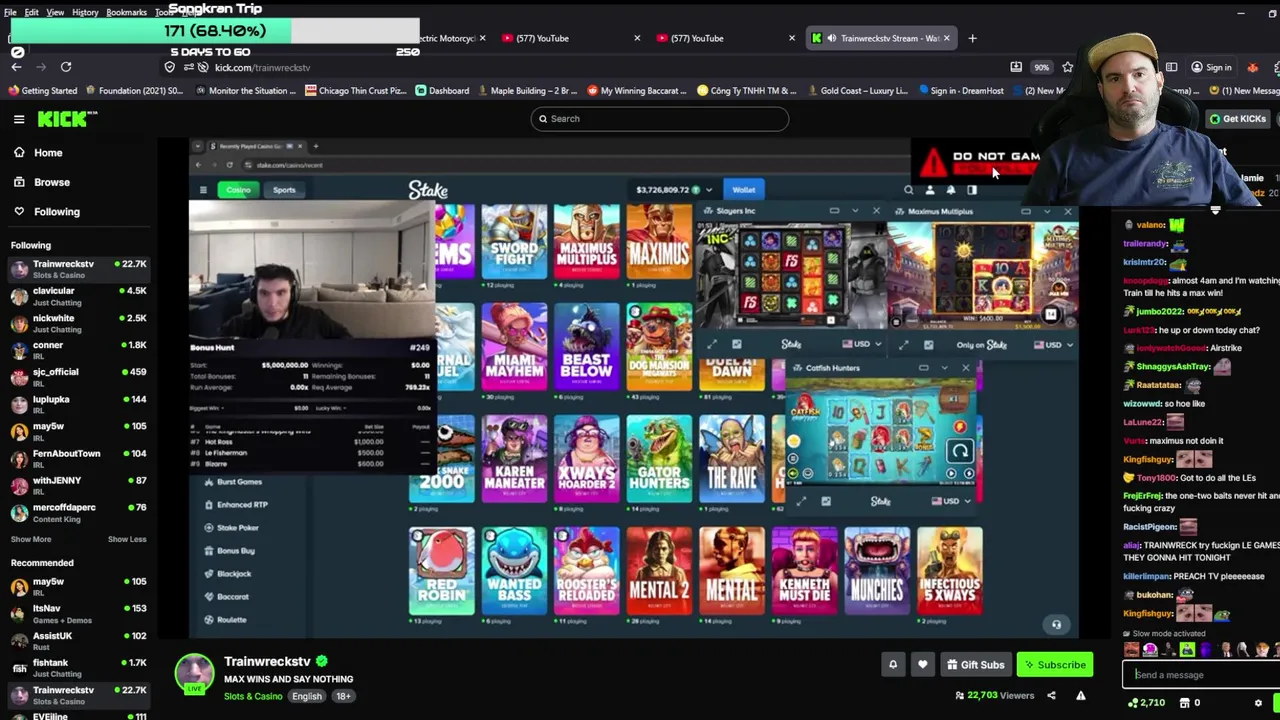Open the Bookmarks menu
The width and height of the screenshot is (1280, 720).
pos(126,12)
